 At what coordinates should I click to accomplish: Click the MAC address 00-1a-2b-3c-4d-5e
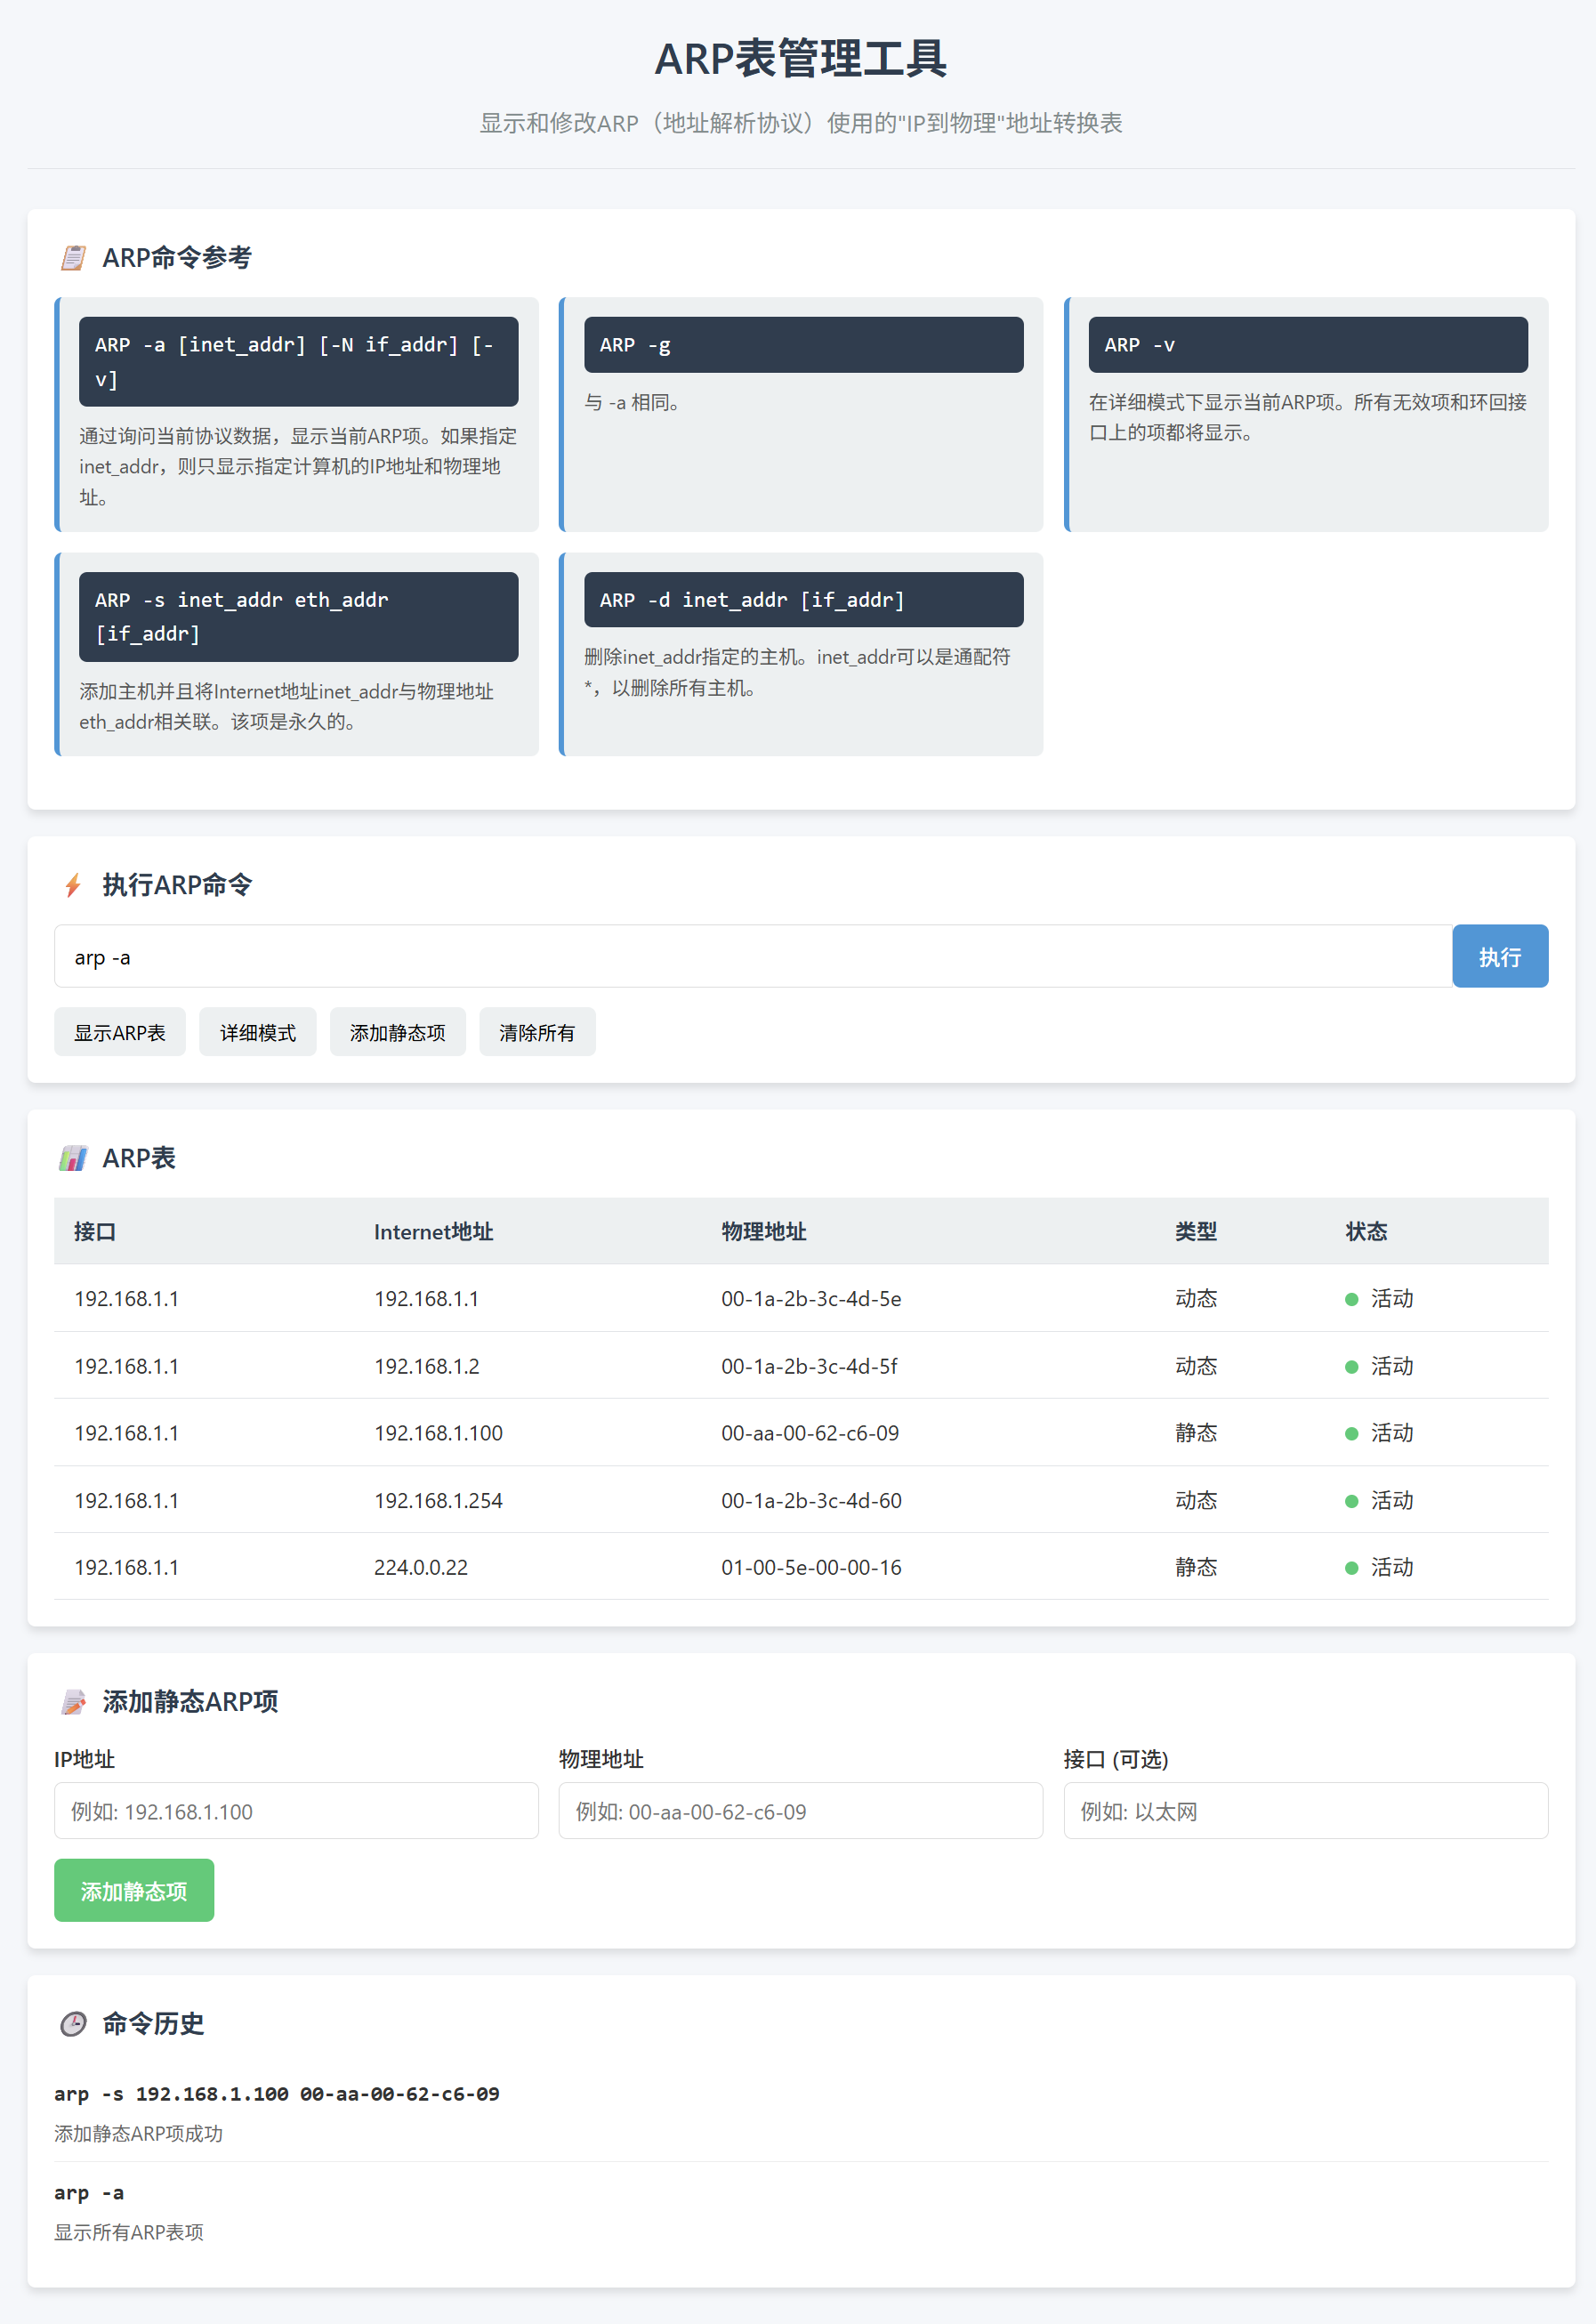811,1299
